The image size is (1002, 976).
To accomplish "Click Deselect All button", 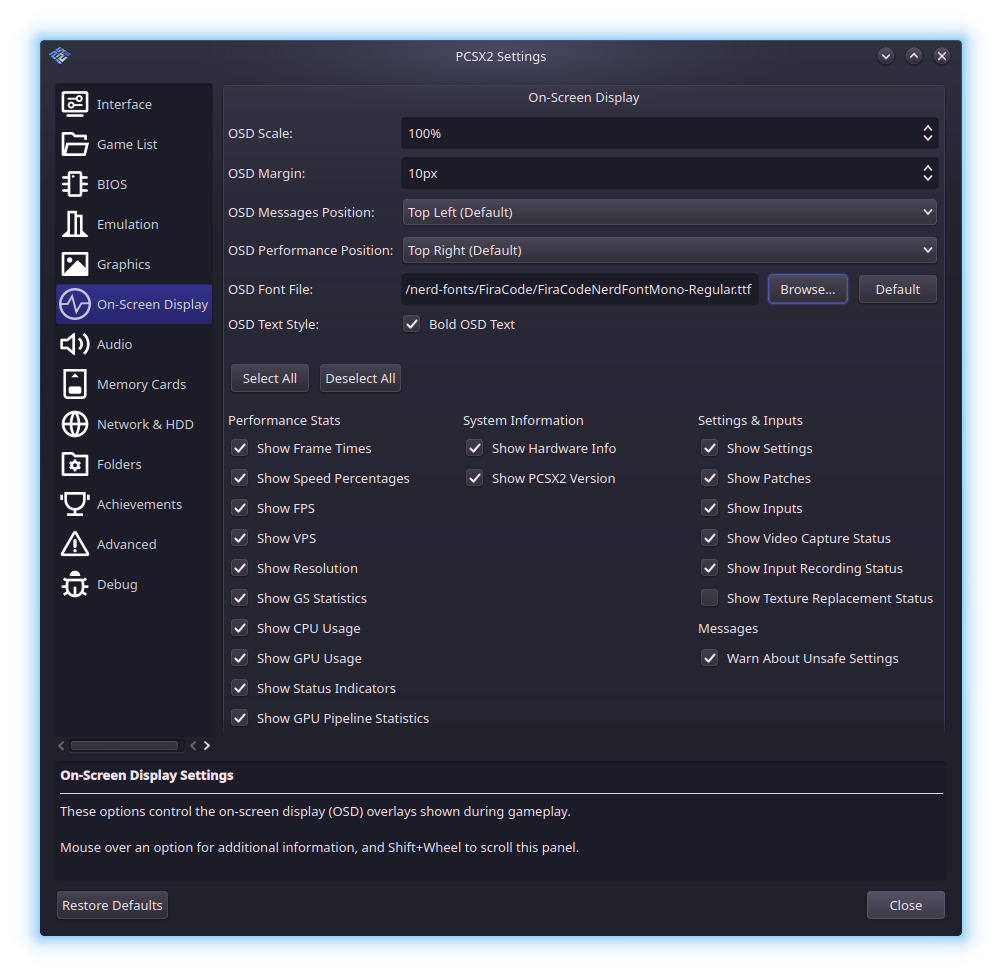I will (360, 378).
